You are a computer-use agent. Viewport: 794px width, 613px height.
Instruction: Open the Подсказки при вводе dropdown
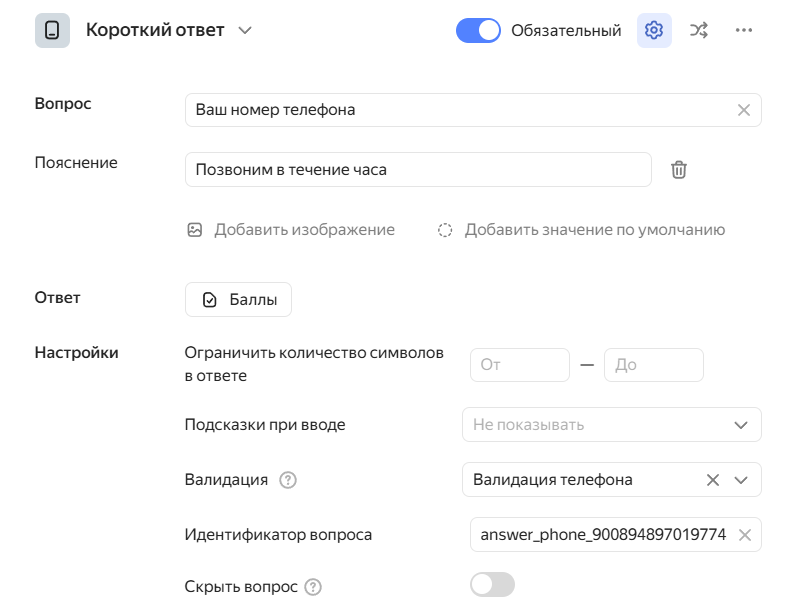click(x=611, y=425)
